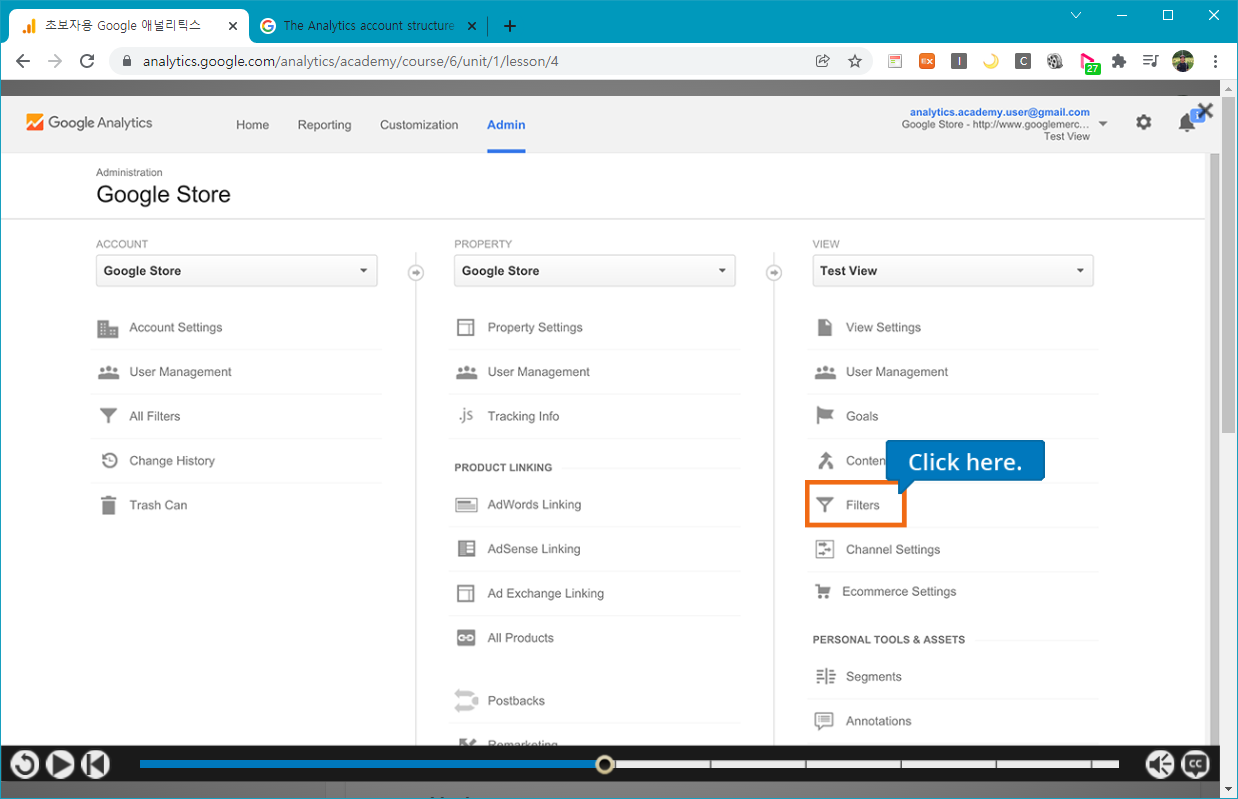Go to the Reporting tab

[324, 125]
